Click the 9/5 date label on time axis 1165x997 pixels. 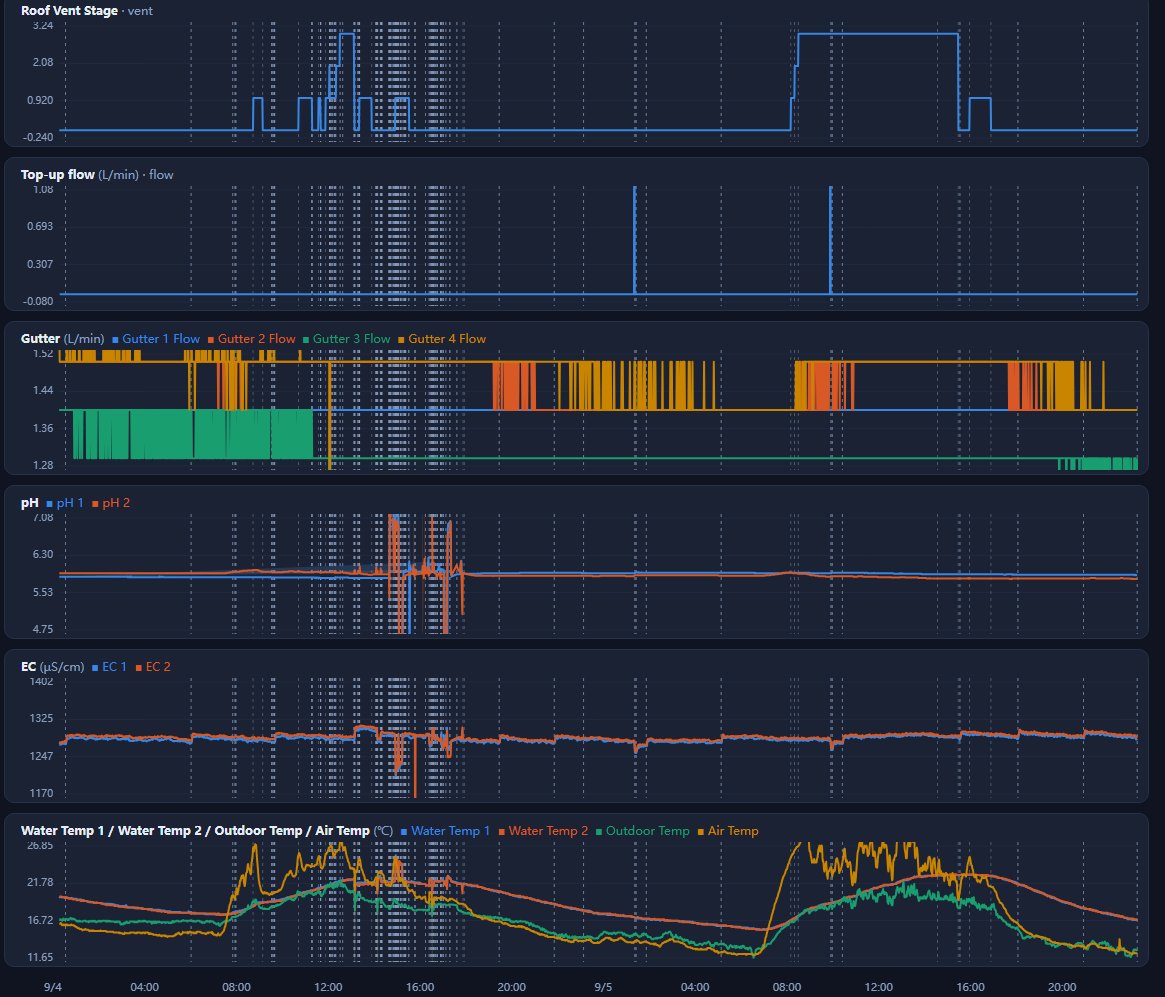click(x=603, y=987)
